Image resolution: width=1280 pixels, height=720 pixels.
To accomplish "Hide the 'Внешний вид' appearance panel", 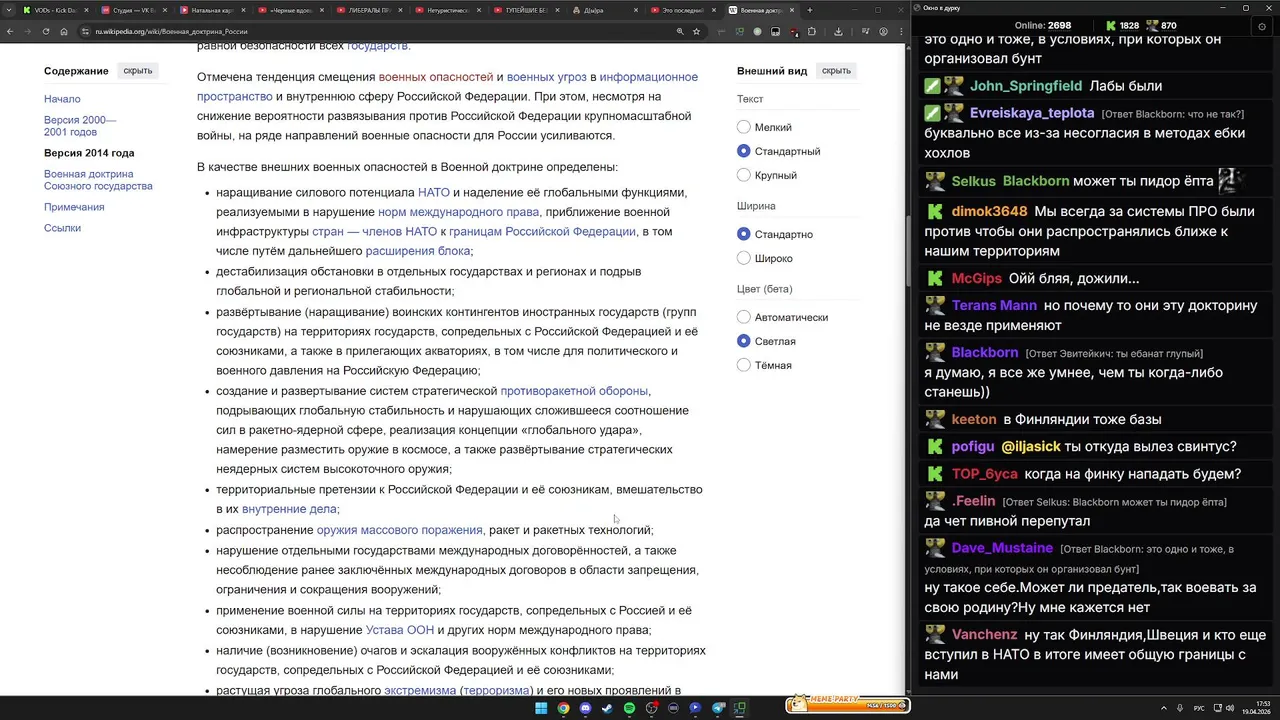I will coord(836,71).
